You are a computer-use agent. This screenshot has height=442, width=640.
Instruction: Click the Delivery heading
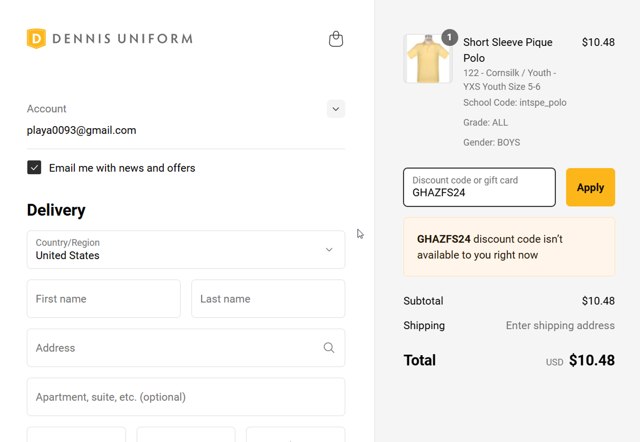pyautogui.click(x=56, y=210)
